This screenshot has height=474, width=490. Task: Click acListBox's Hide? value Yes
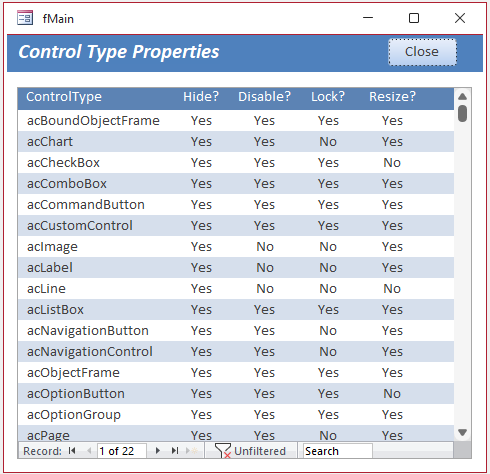[x=201, y=310]
